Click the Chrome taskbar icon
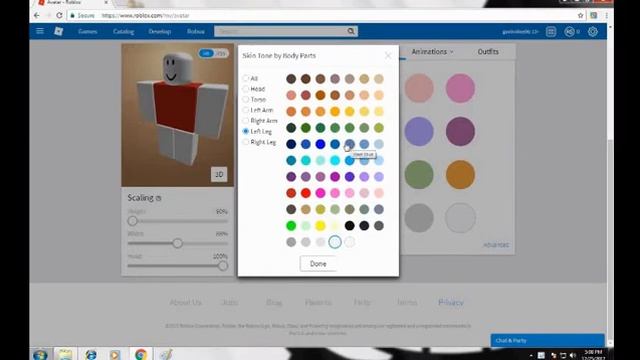 (x=141, y=354)
